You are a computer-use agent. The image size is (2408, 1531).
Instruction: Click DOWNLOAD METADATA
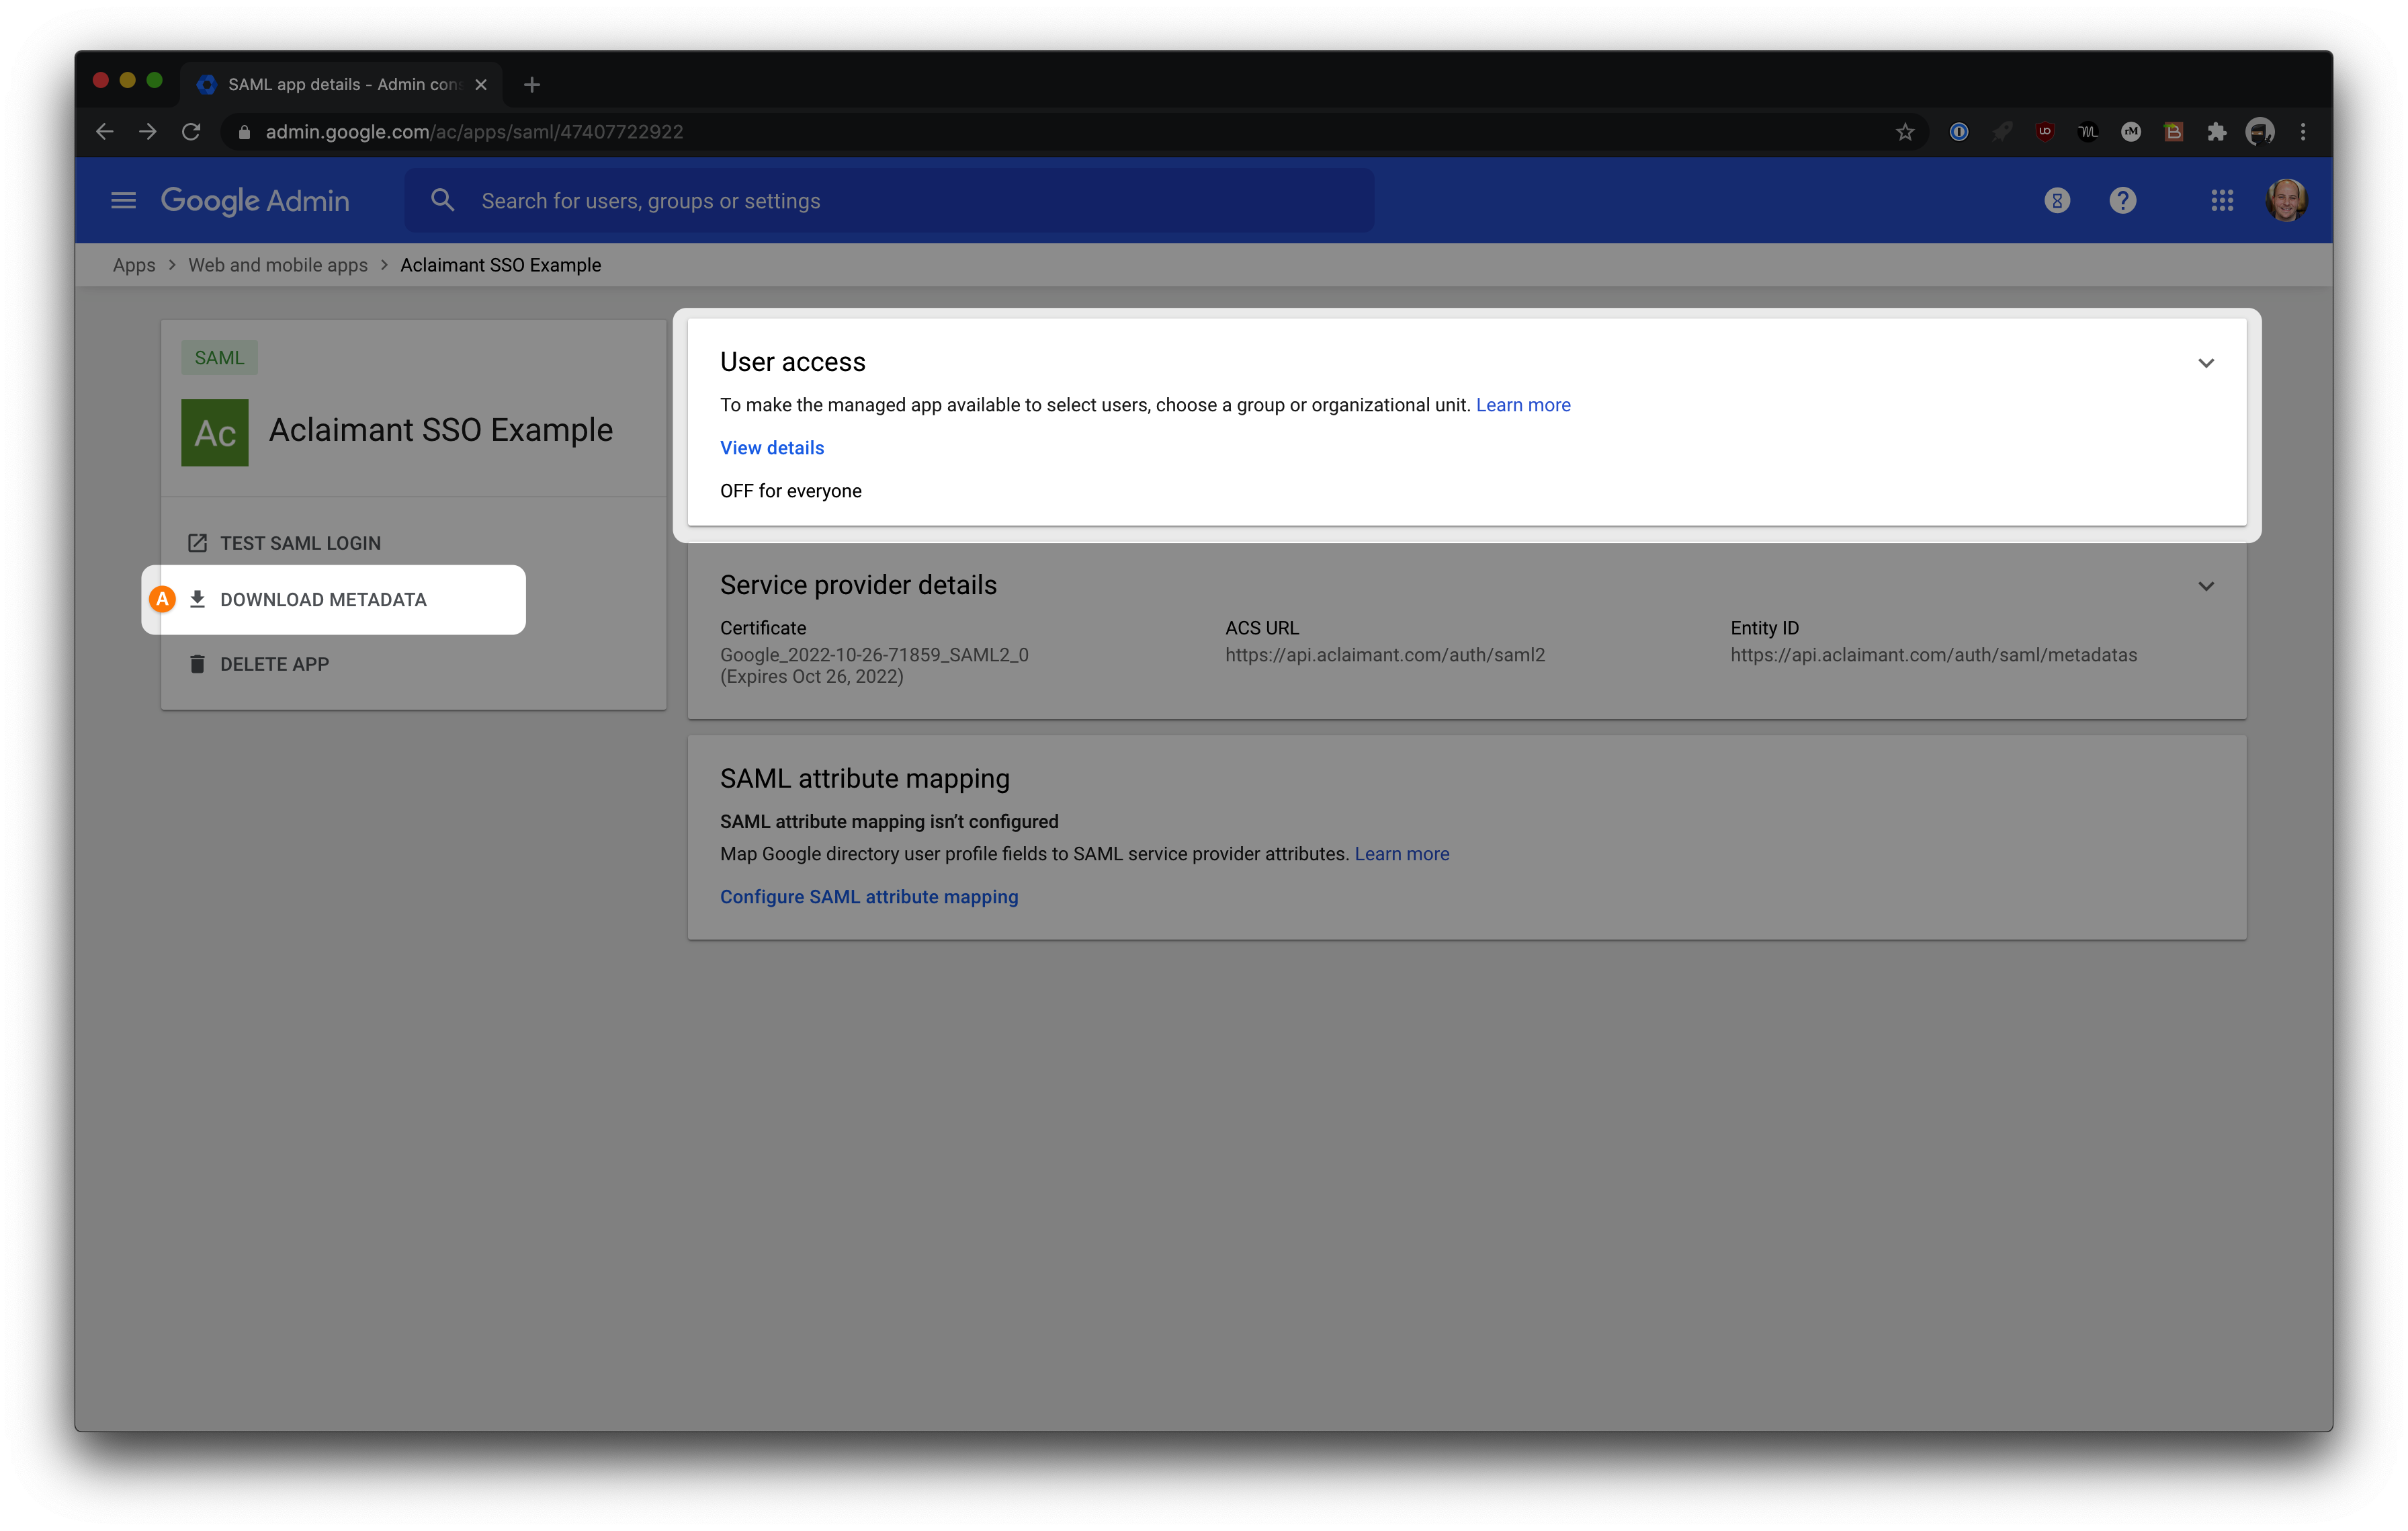pos(308,600)
